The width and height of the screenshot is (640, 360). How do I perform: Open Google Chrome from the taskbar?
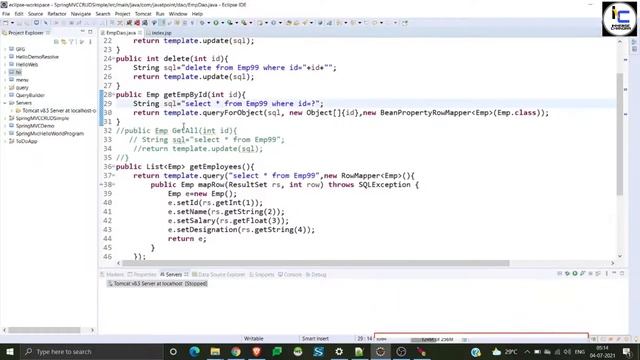pos(236,351)
